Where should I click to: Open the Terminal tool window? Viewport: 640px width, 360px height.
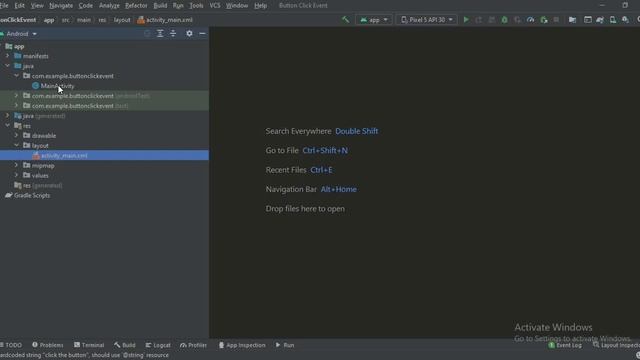(89, 345)
